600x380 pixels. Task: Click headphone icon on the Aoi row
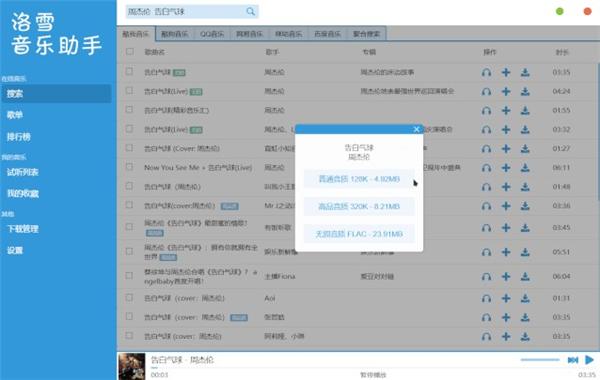pyautogui.click(x=486, y=298)
